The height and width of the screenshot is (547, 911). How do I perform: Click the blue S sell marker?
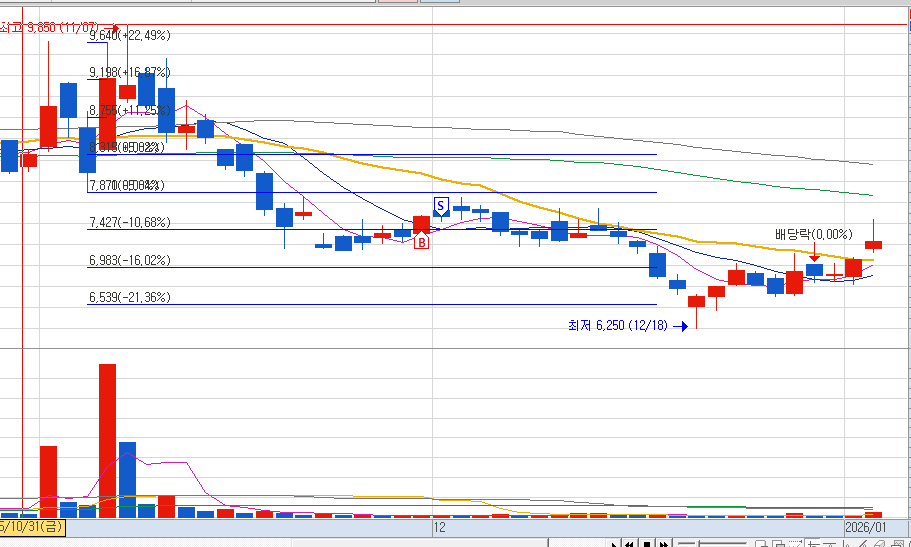[x=441, y=205]
